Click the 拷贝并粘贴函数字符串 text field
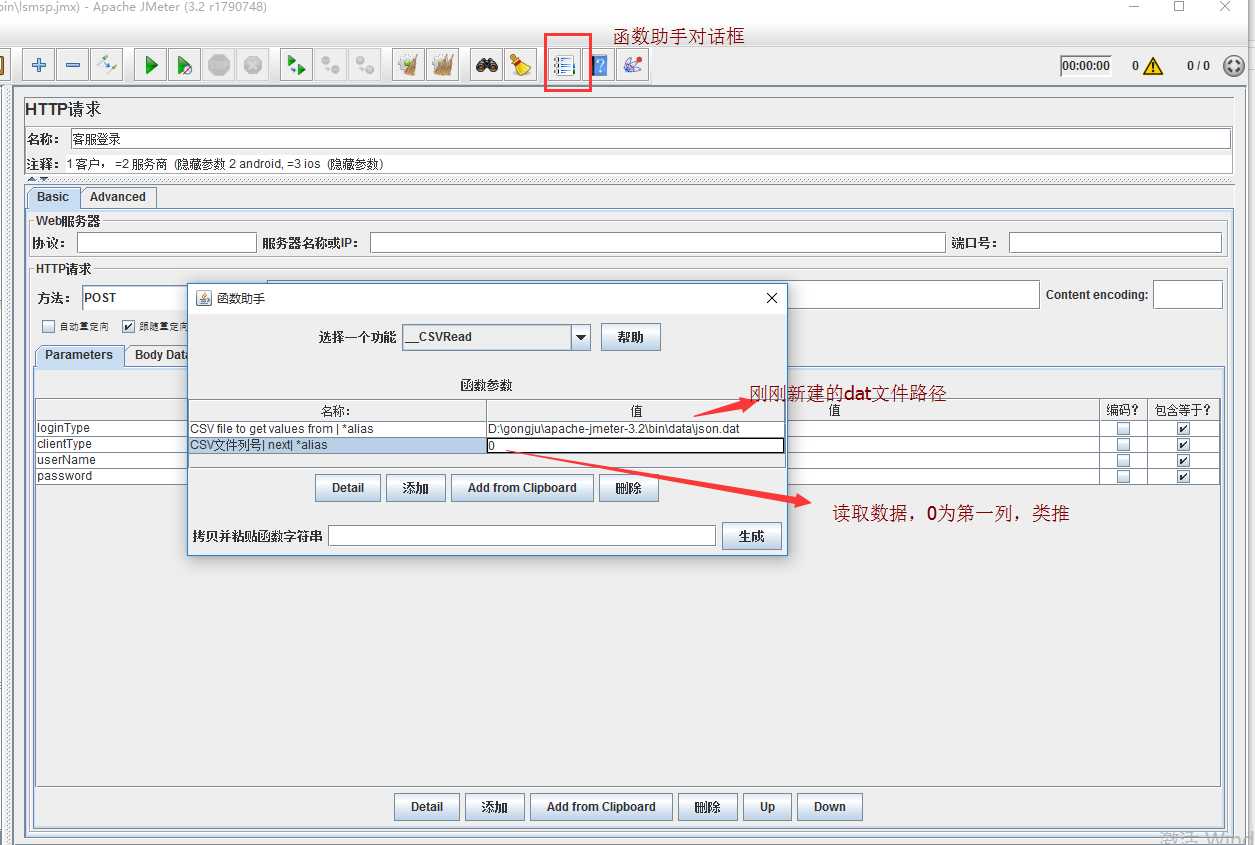The image size is (1255, 845). 522,536
